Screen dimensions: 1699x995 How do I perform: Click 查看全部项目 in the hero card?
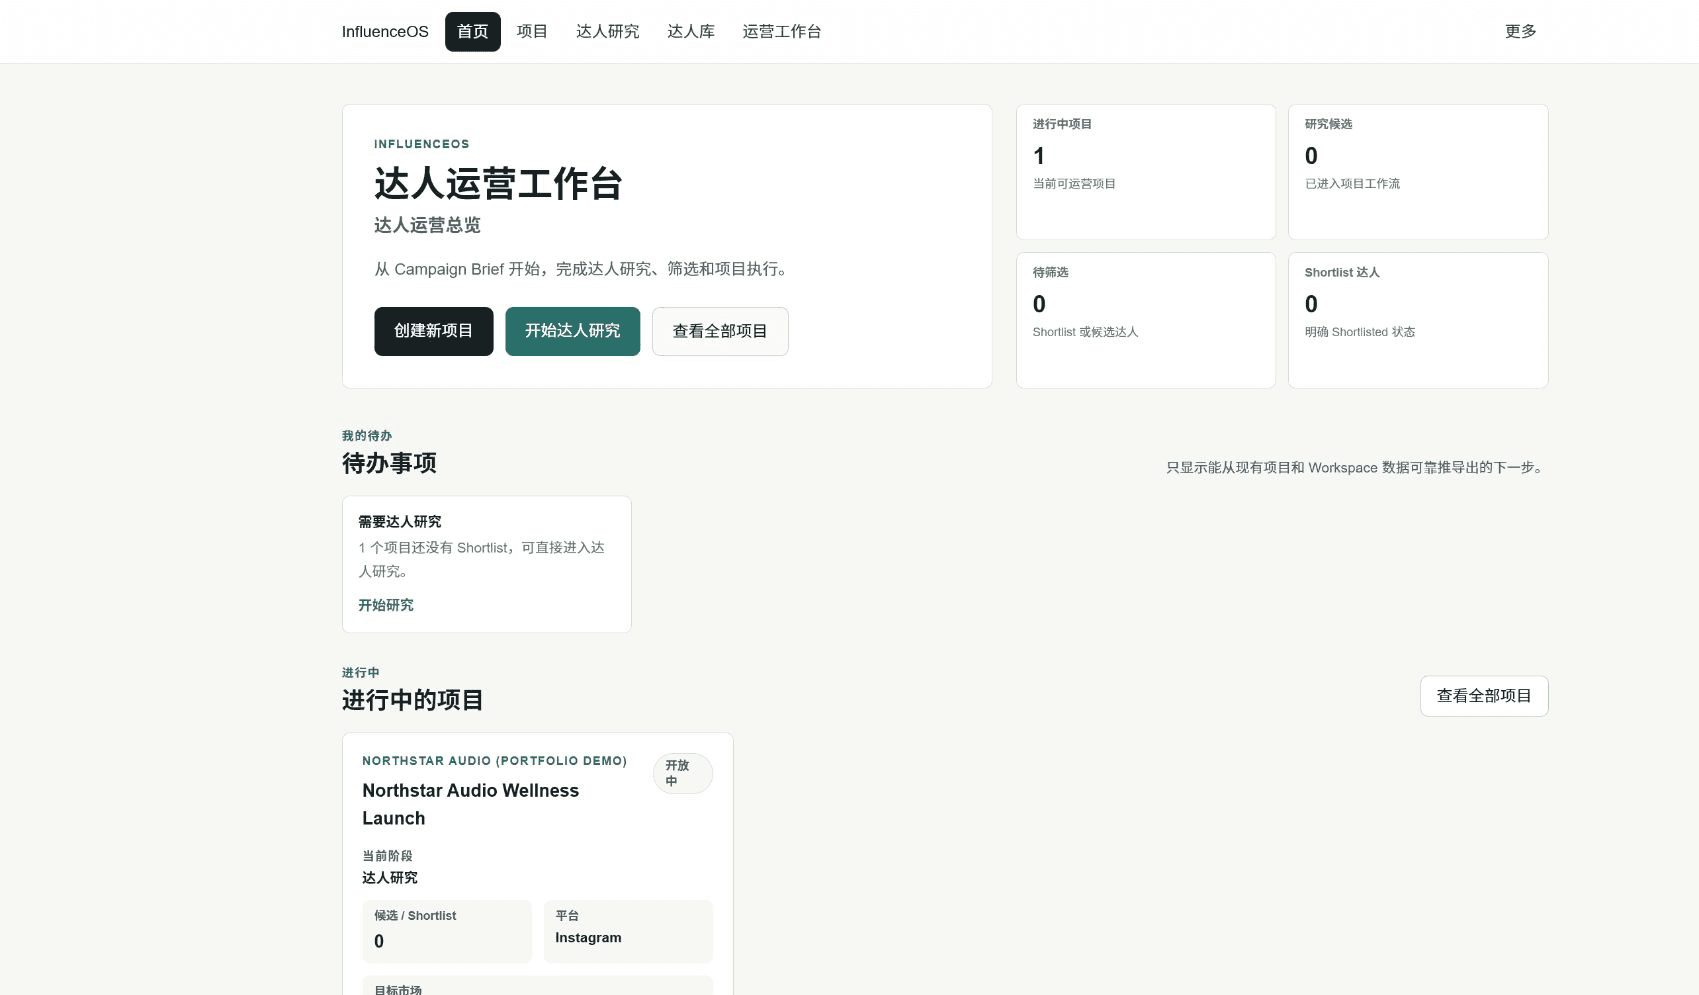click(720, 331)
